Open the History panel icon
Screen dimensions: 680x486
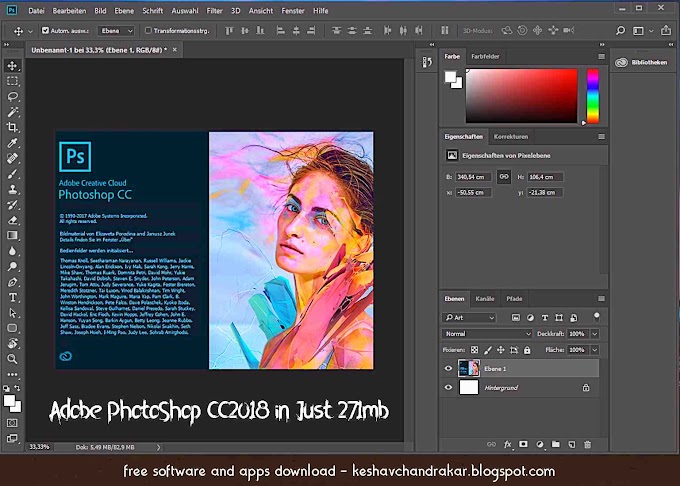427,62
